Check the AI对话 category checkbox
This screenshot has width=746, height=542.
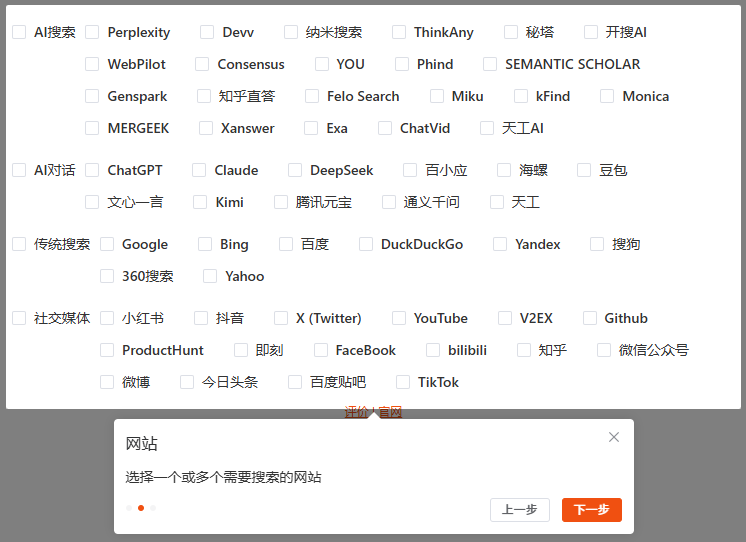pos(19,170)
